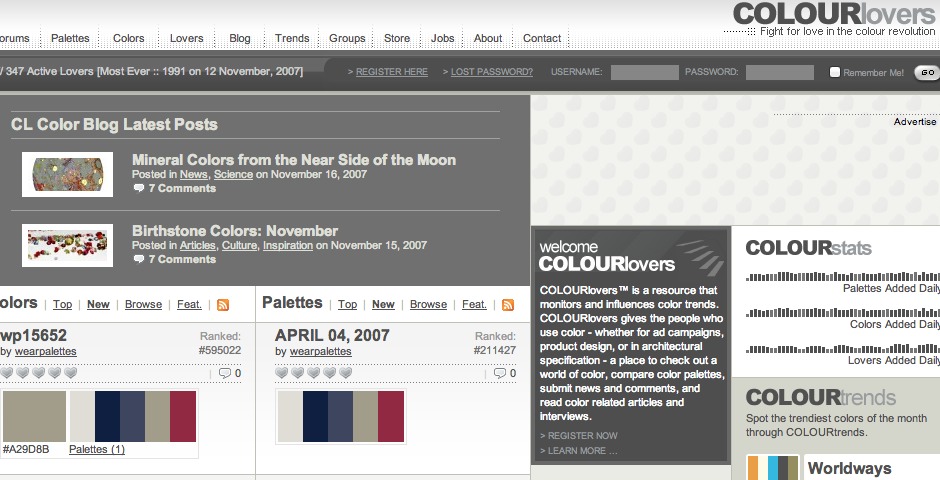940x480 pixels.
Task: Click the Birthstone November post thumbnail
Action: click(x=67, y=246)
